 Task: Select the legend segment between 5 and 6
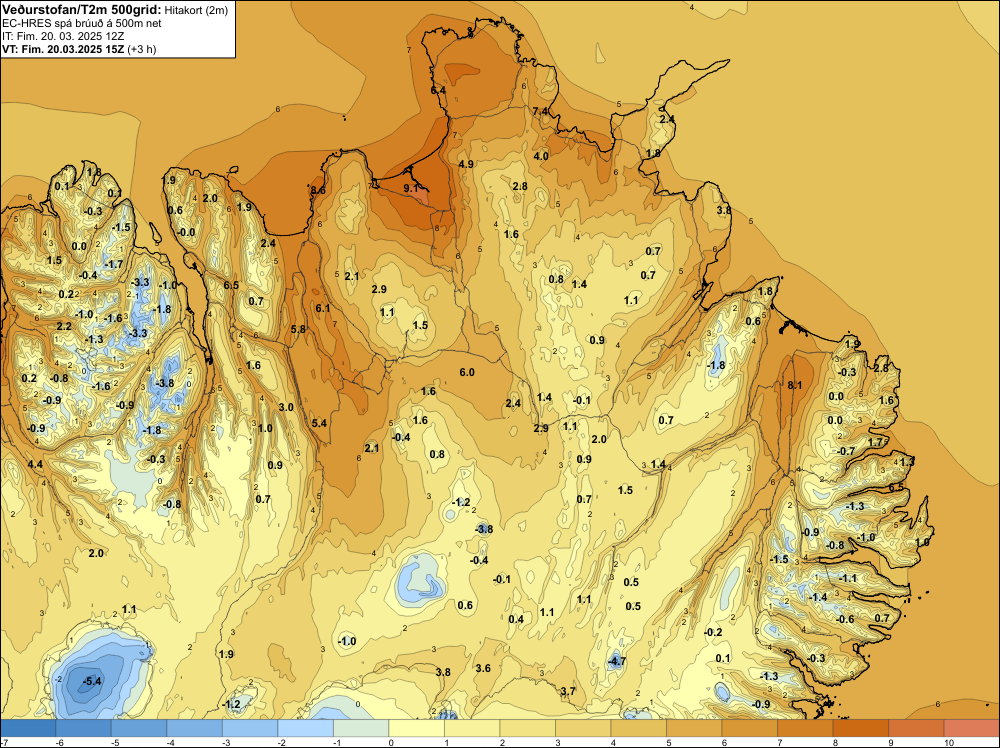(695, 728)
